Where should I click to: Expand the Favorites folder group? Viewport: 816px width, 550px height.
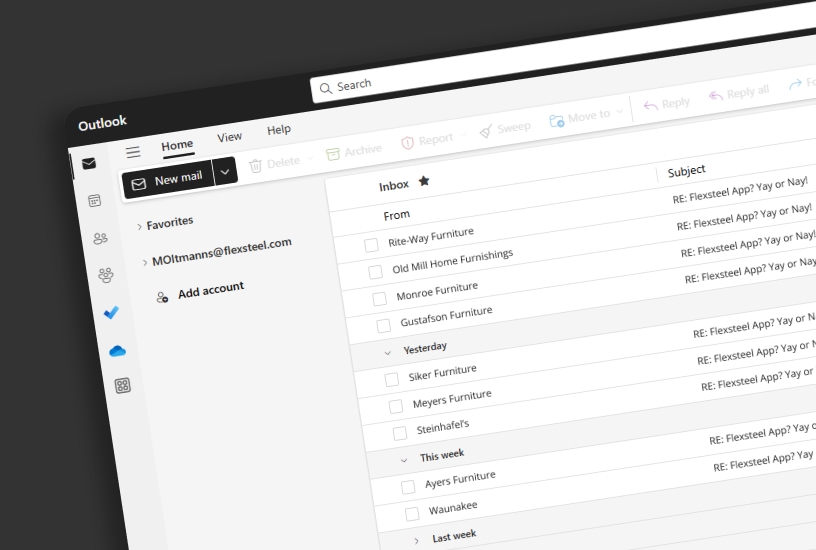[x=139, y=226]
